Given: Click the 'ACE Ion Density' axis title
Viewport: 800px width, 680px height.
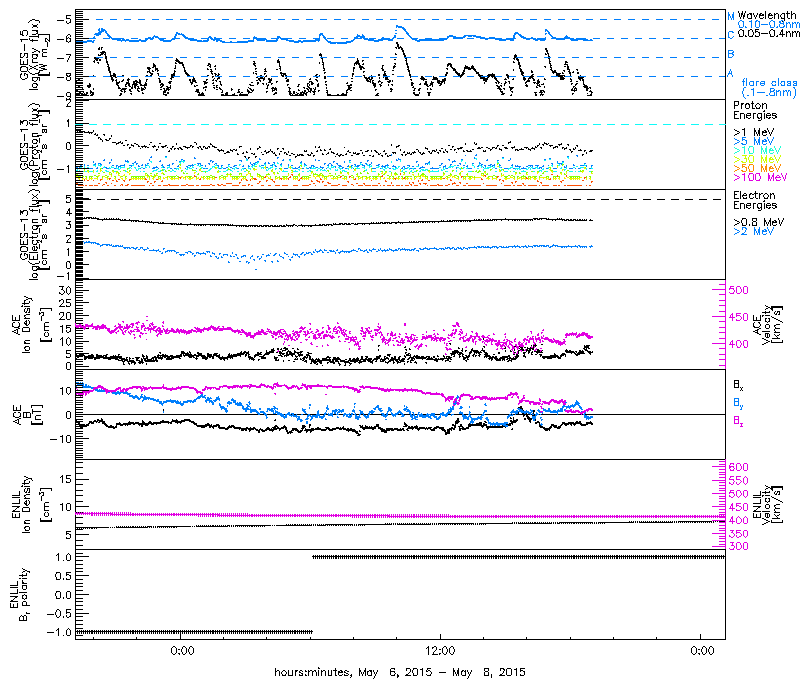Looking at the screenshot, I should (x=31, y=324).
